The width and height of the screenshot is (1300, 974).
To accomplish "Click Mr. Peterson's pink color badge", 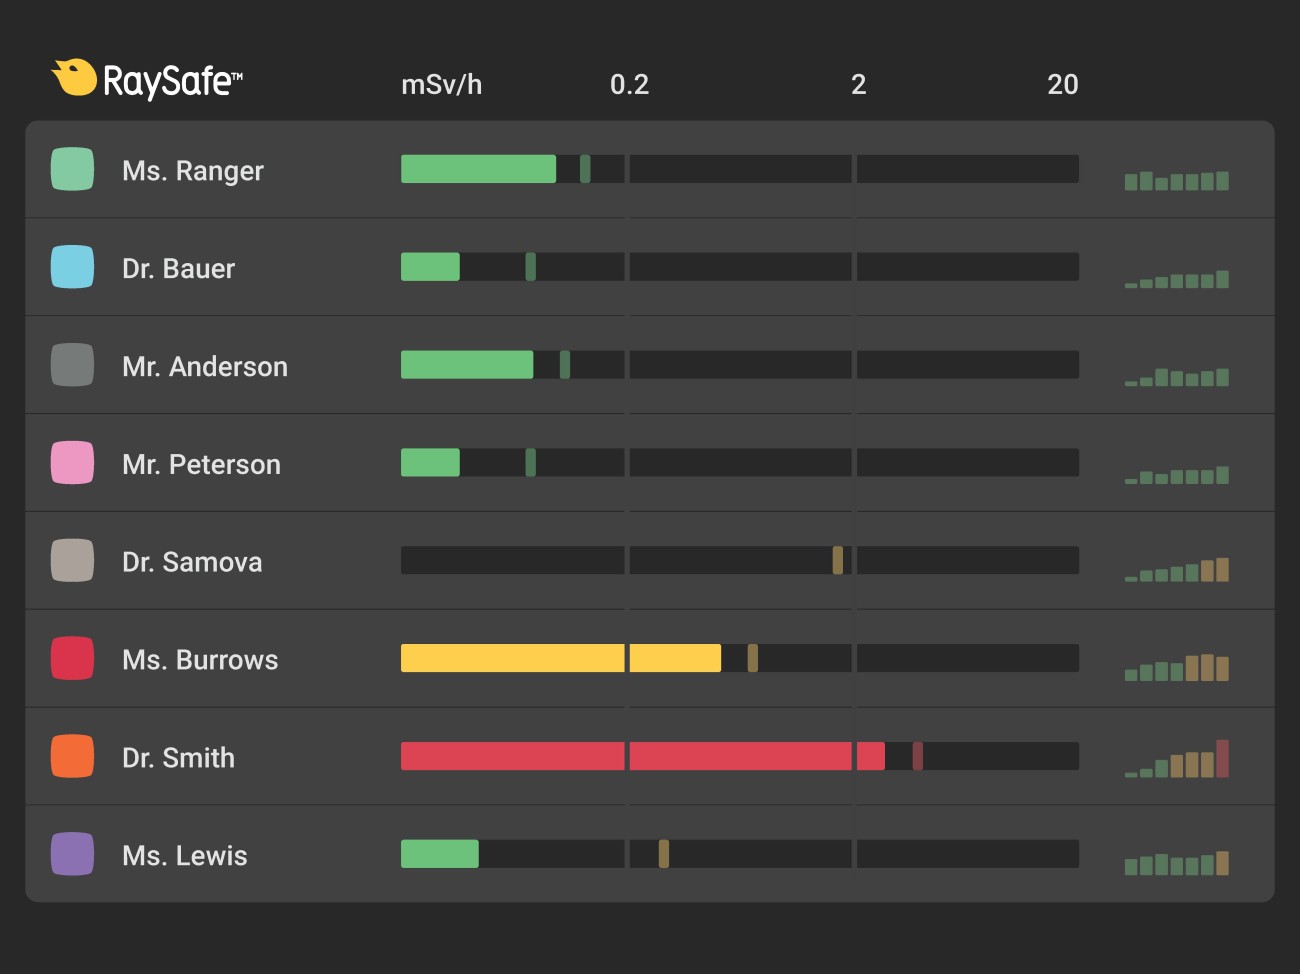I will tap(72, 463).
